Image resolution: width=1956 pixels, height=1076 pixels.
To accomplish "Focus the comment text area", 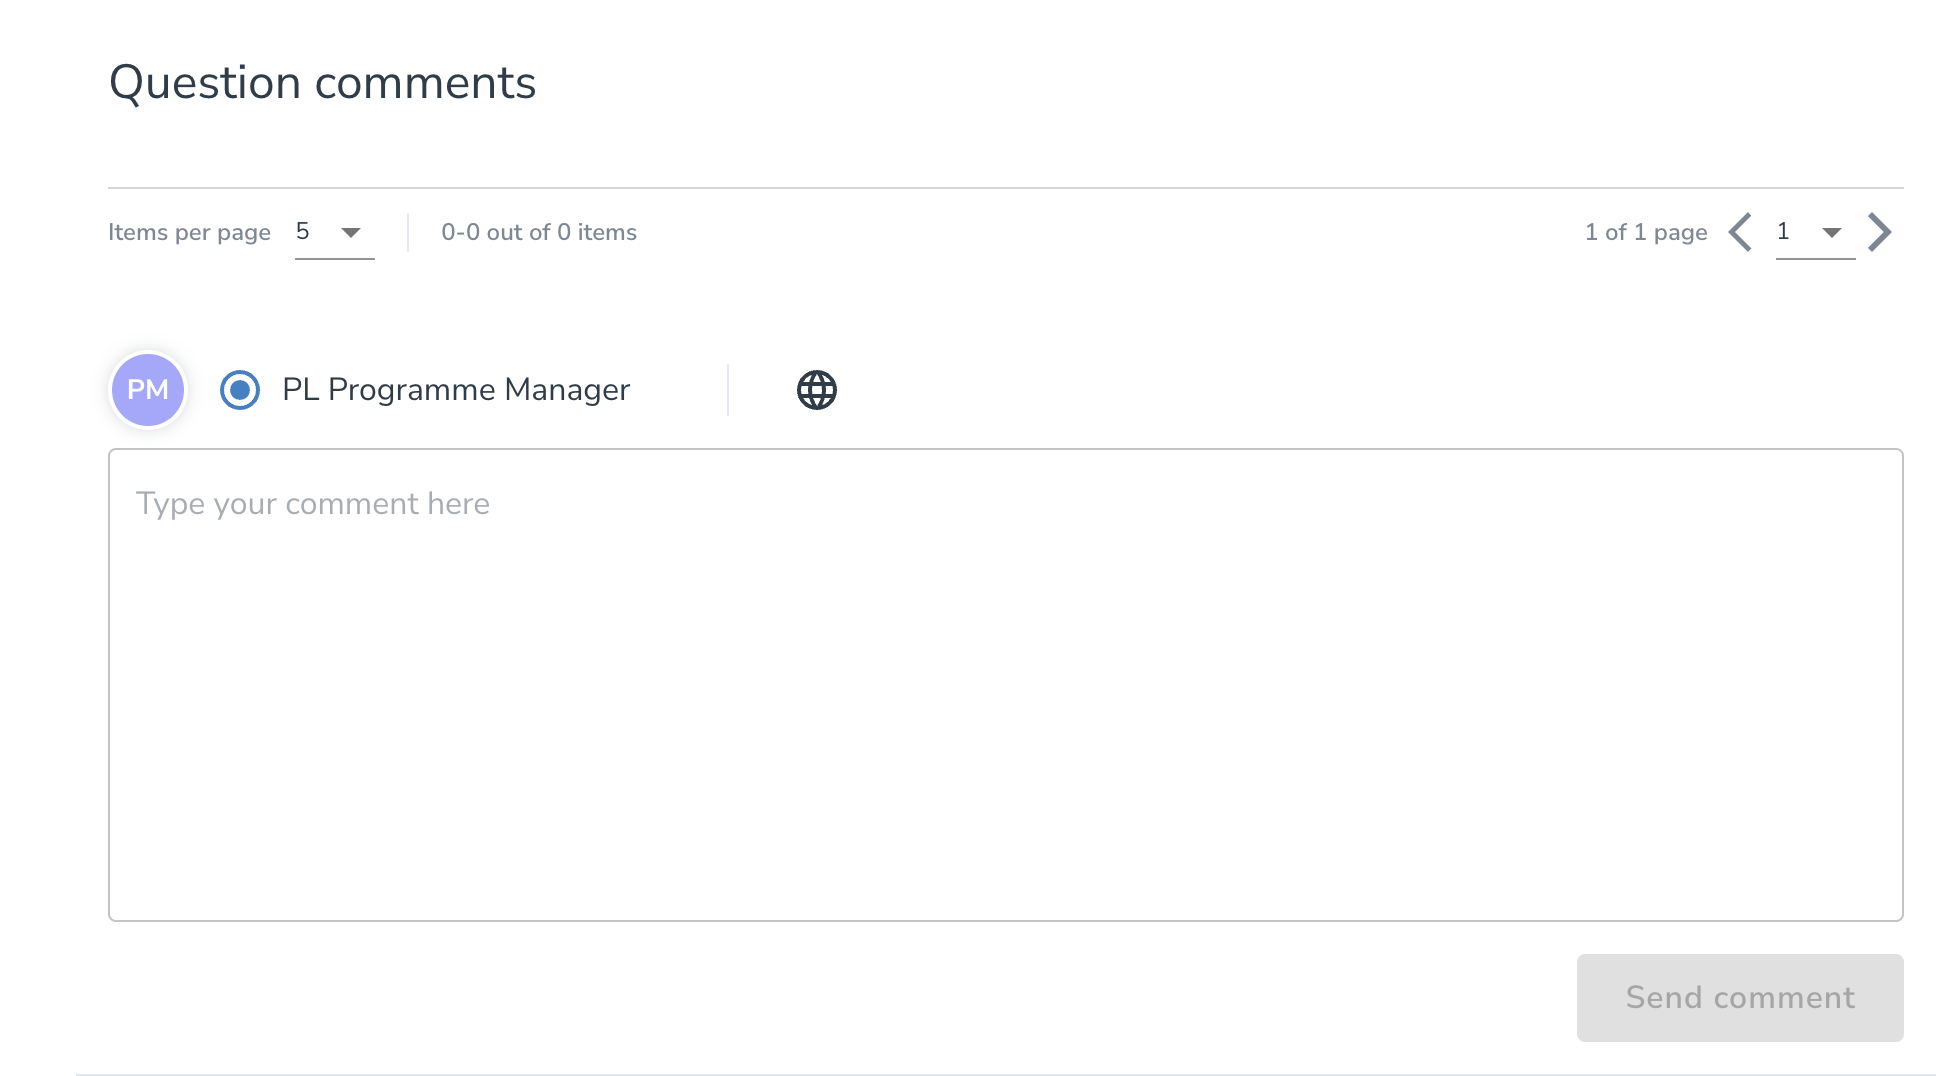I will (x=1005, y=685).
